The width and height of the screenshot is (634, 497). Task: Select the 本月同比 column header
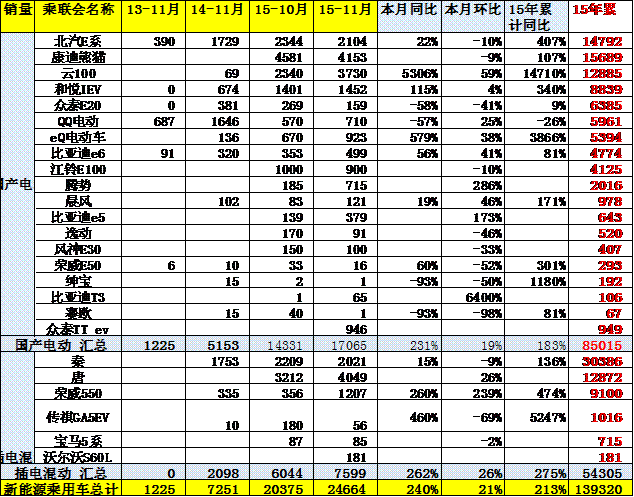[409, 16]
